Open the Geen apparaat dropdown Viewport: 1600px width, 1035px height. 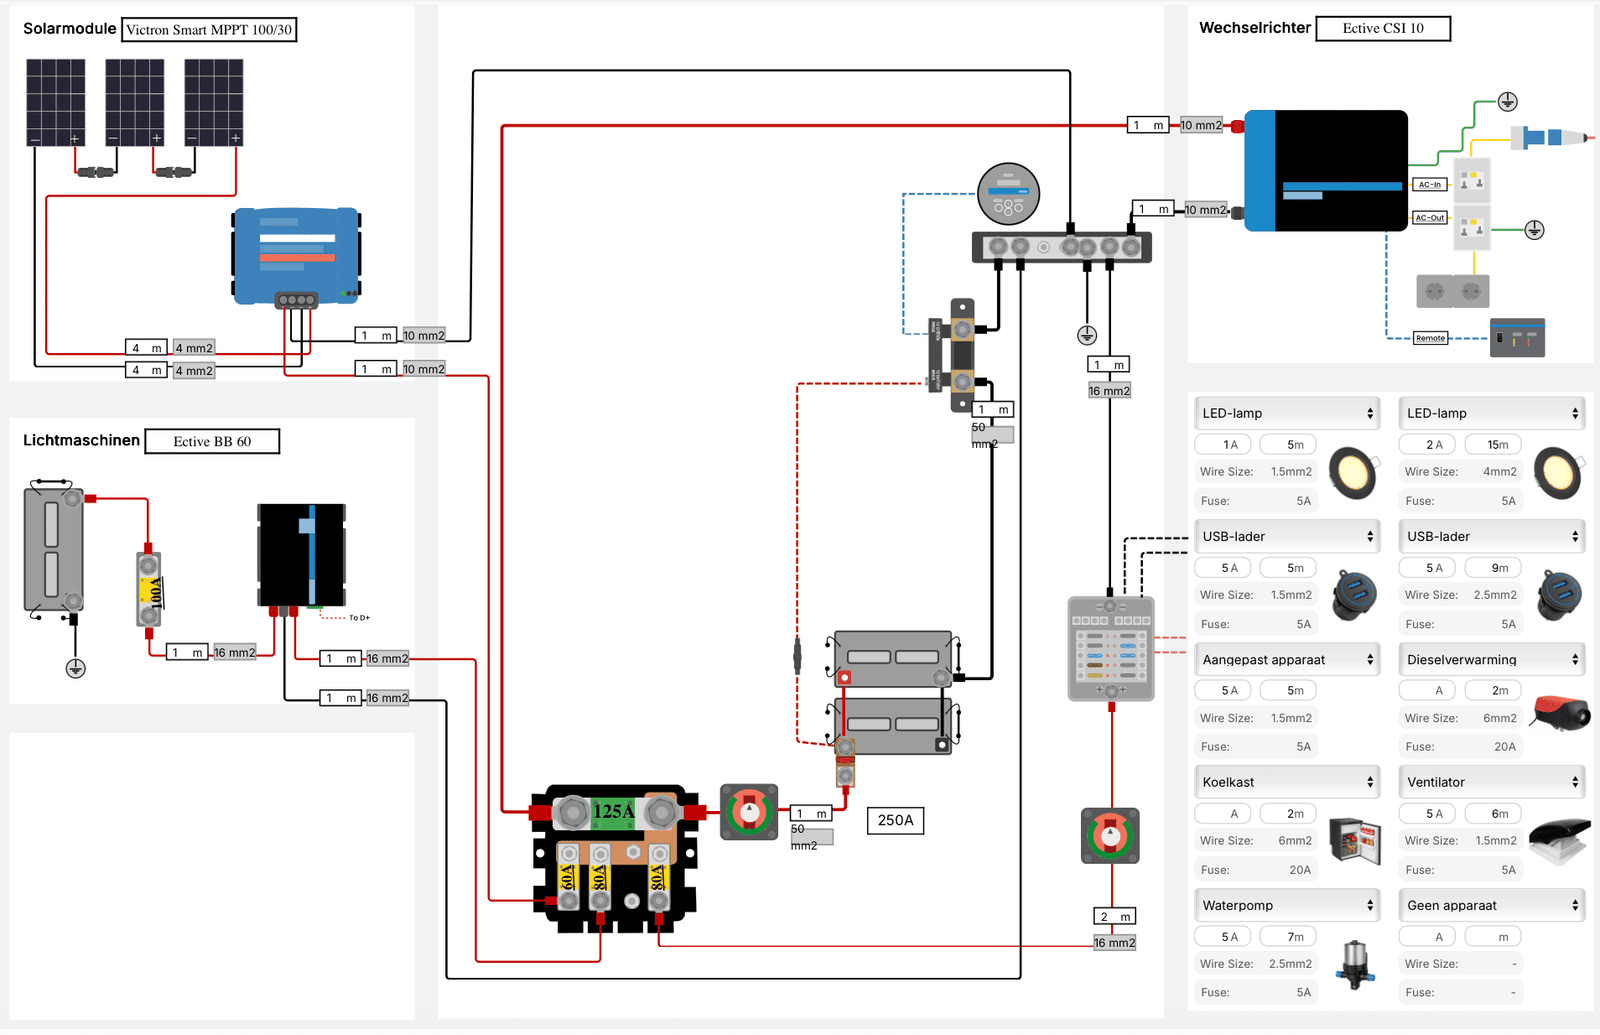click(1491, 904)
